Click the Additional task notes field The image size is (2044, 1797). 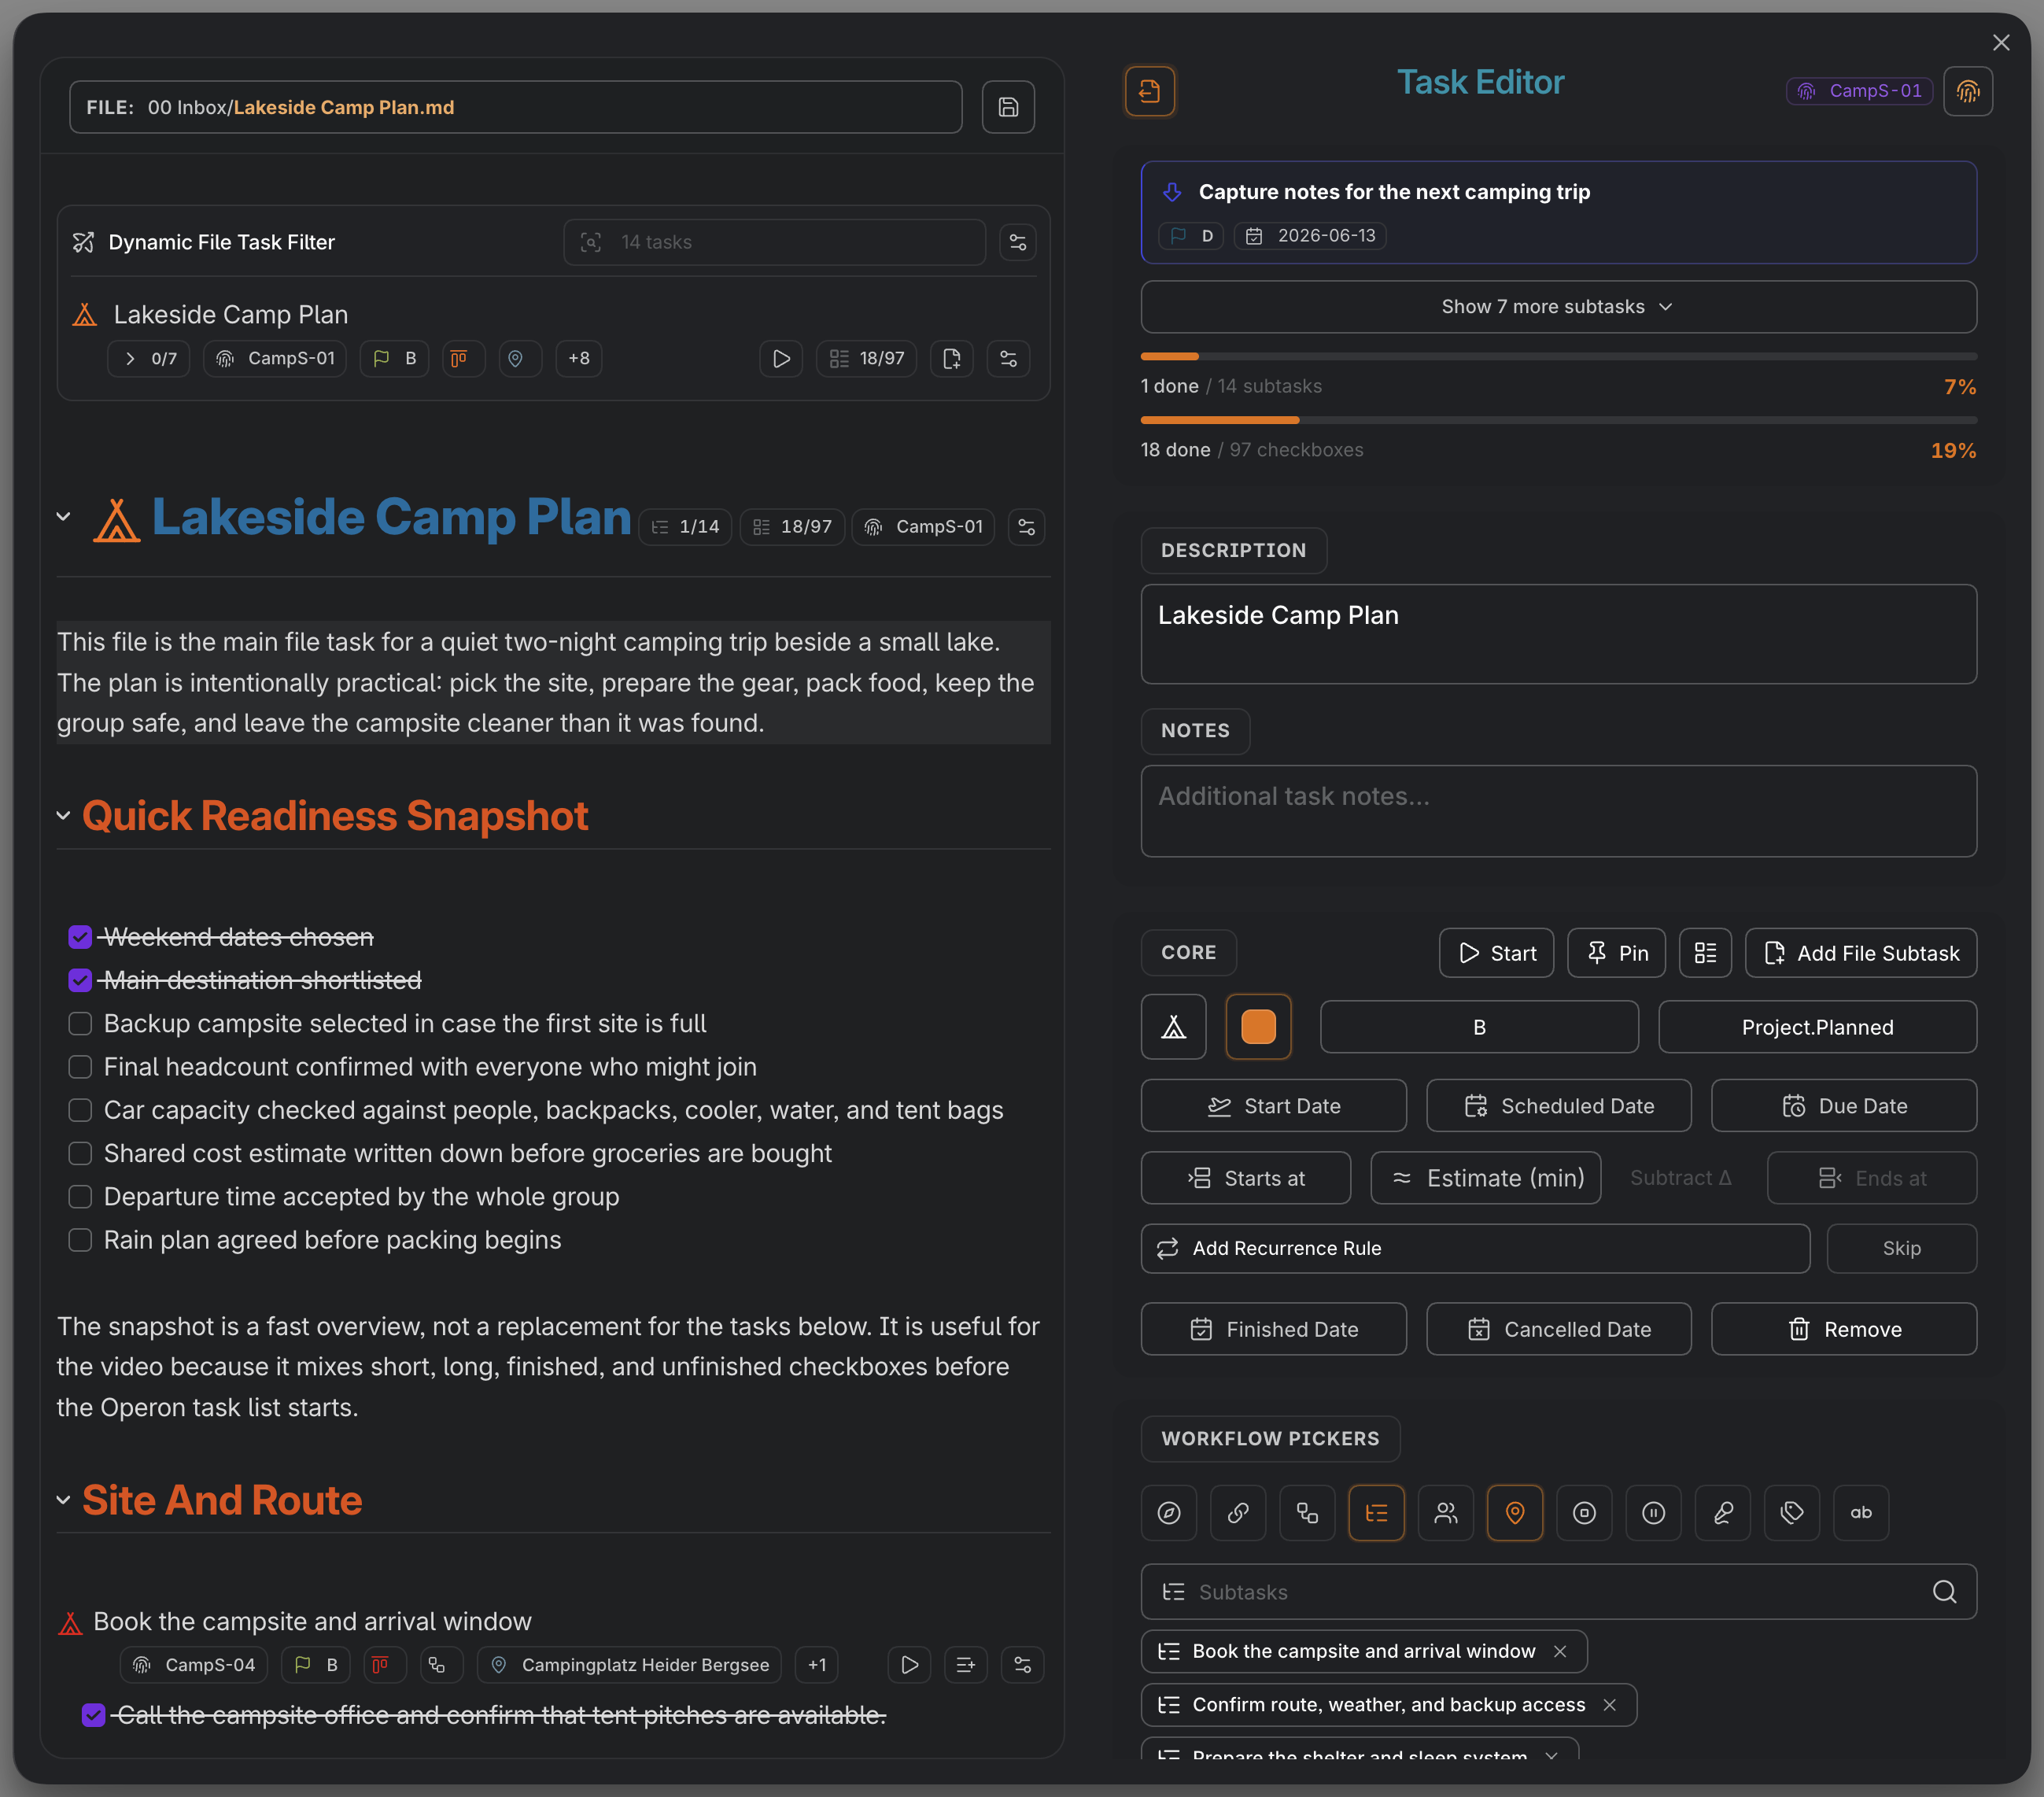[1558, 810]
